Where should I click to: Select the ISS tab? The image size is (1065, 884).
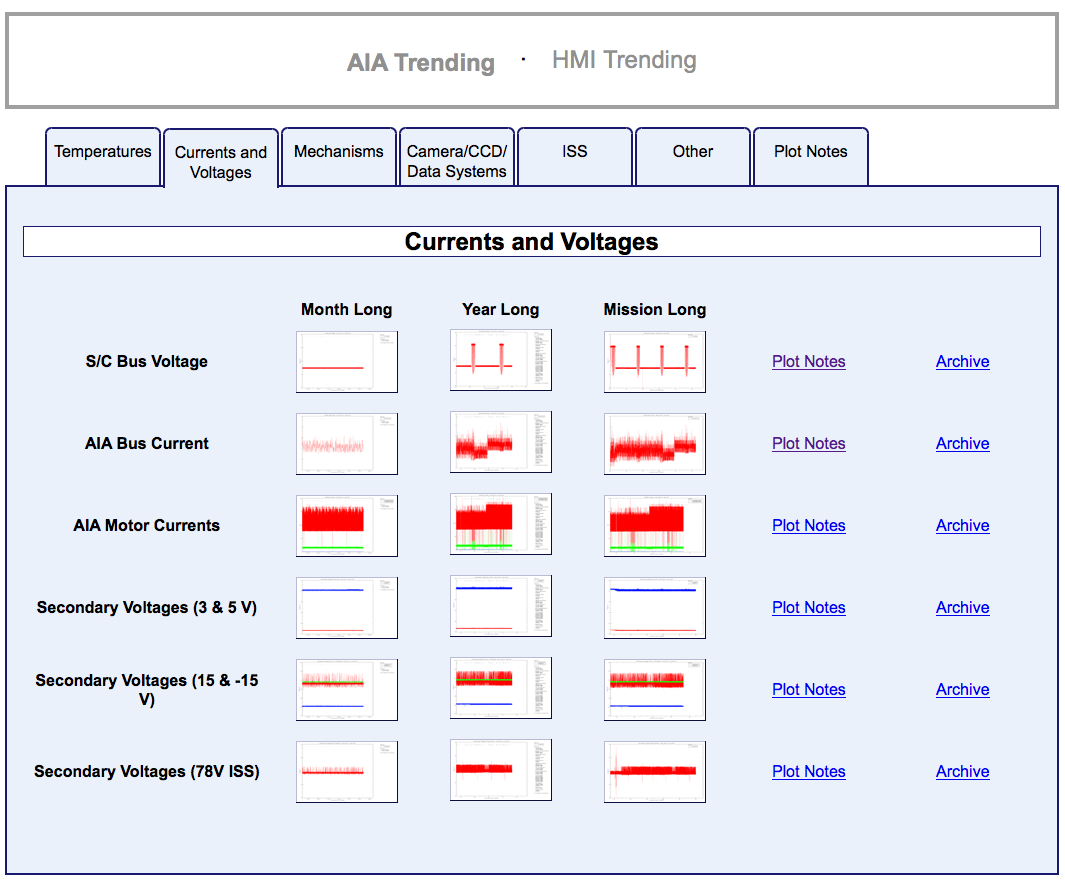pyautogui.click(x=574, y=152)
